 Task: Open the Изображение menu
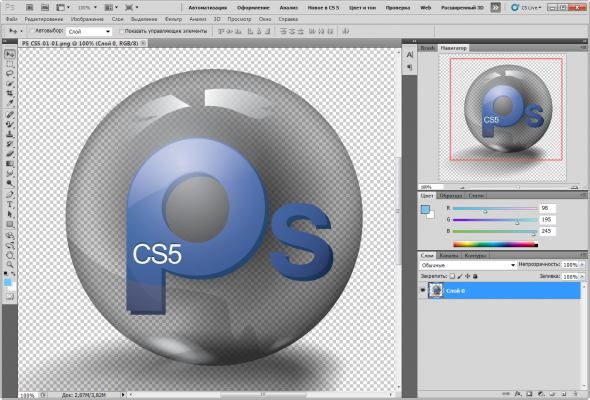point(87,19)
